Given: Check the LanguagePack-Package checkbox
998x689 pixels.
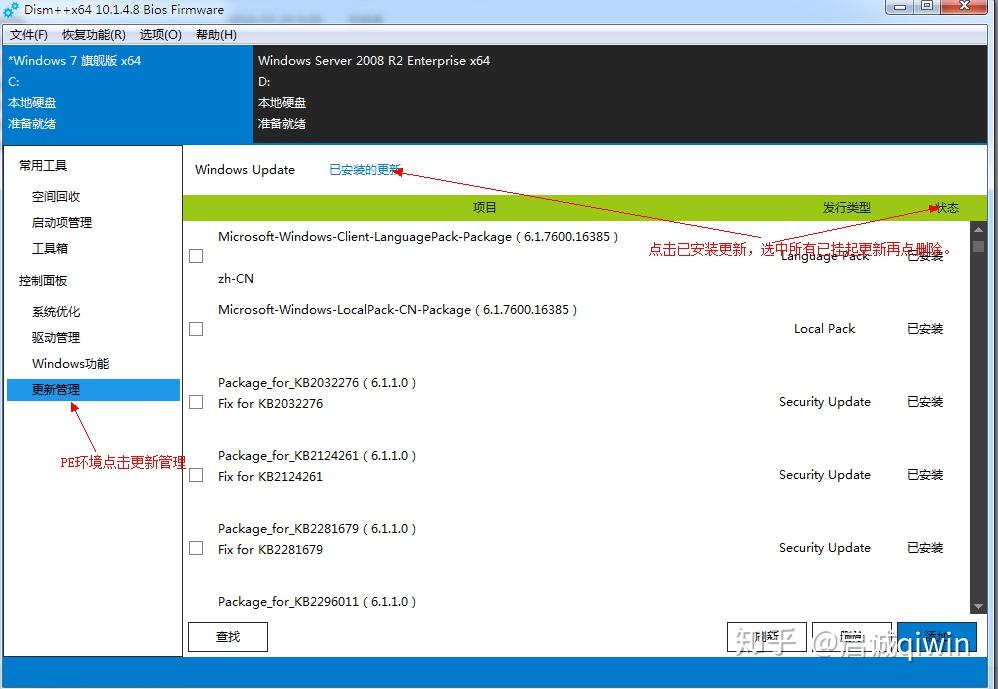Looking at the screenshot, I should point(196,256).
